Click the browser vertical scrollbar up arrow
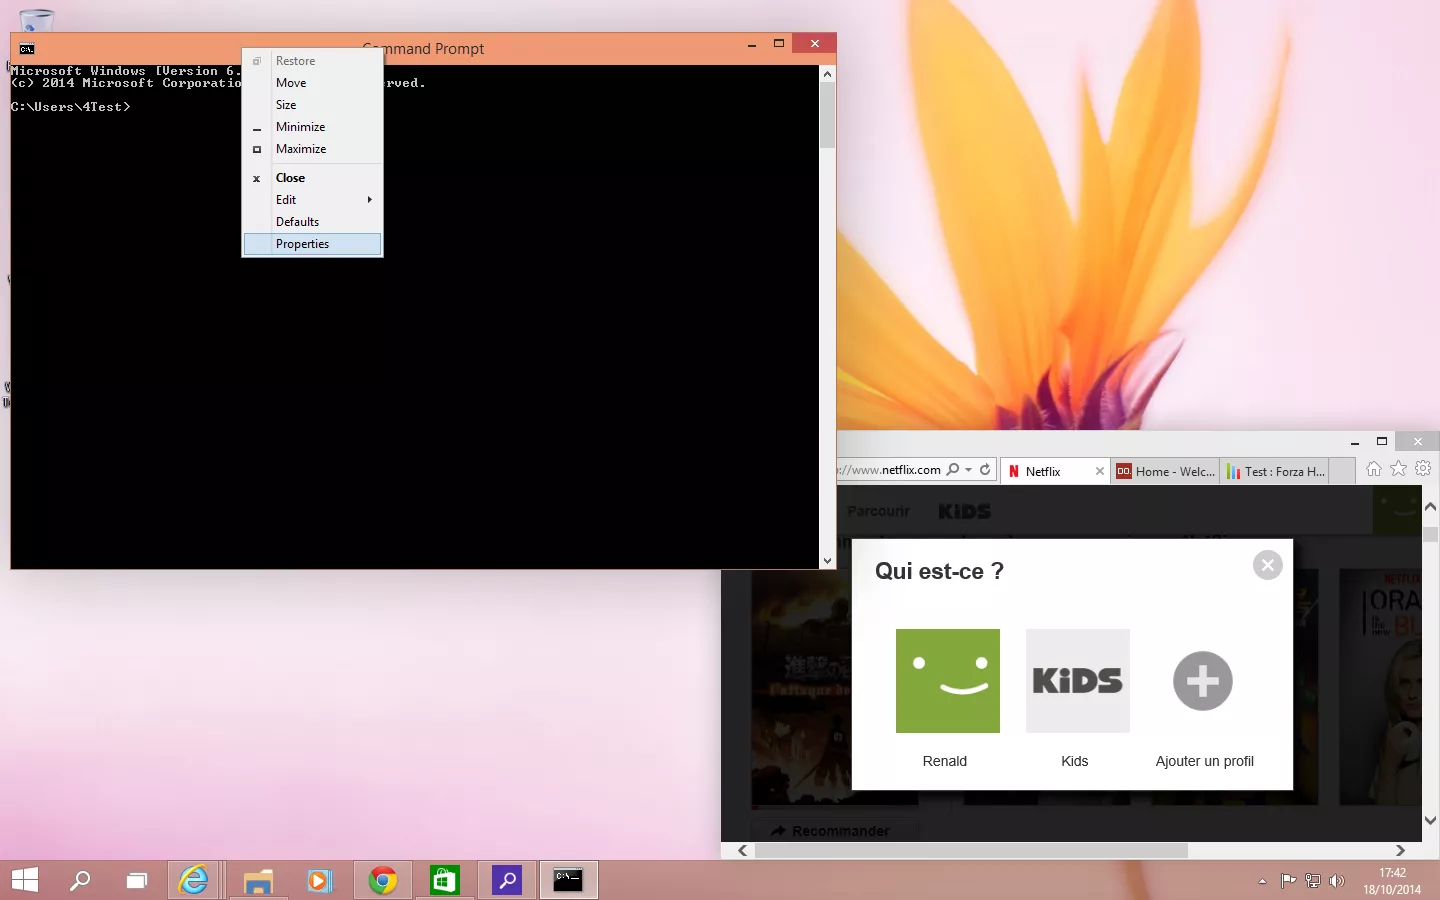Image resolution: width=1440 pixels, height=900 pixels. click(1430, 507)
